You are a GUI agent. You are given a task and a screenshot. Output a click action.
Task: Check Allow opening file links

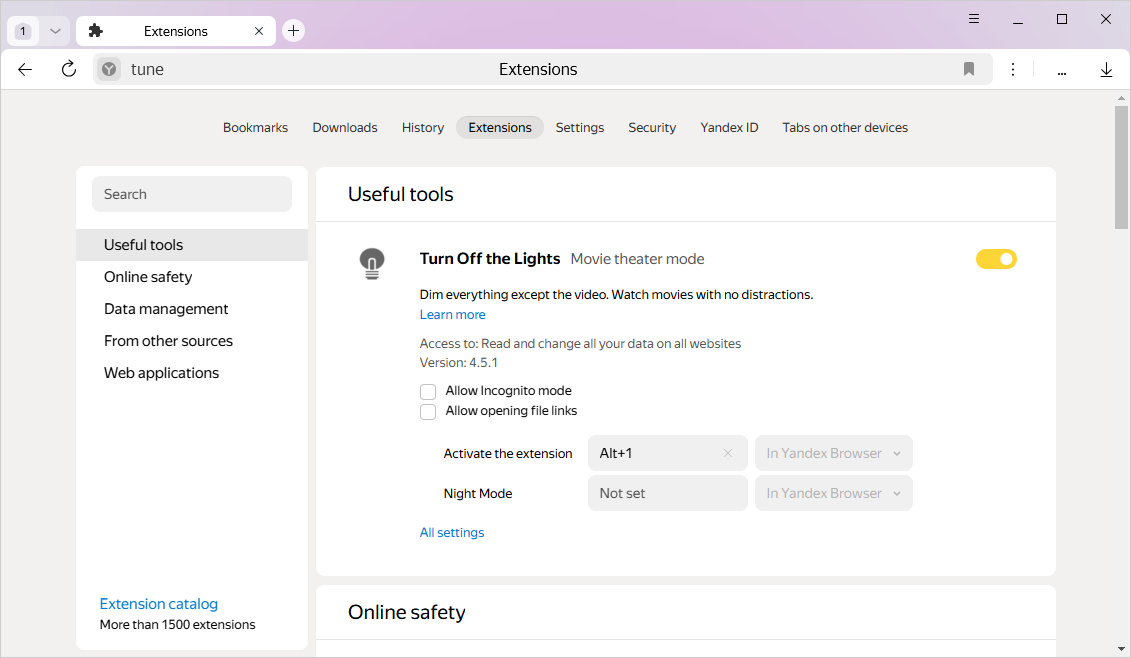(x=428, y=411)
